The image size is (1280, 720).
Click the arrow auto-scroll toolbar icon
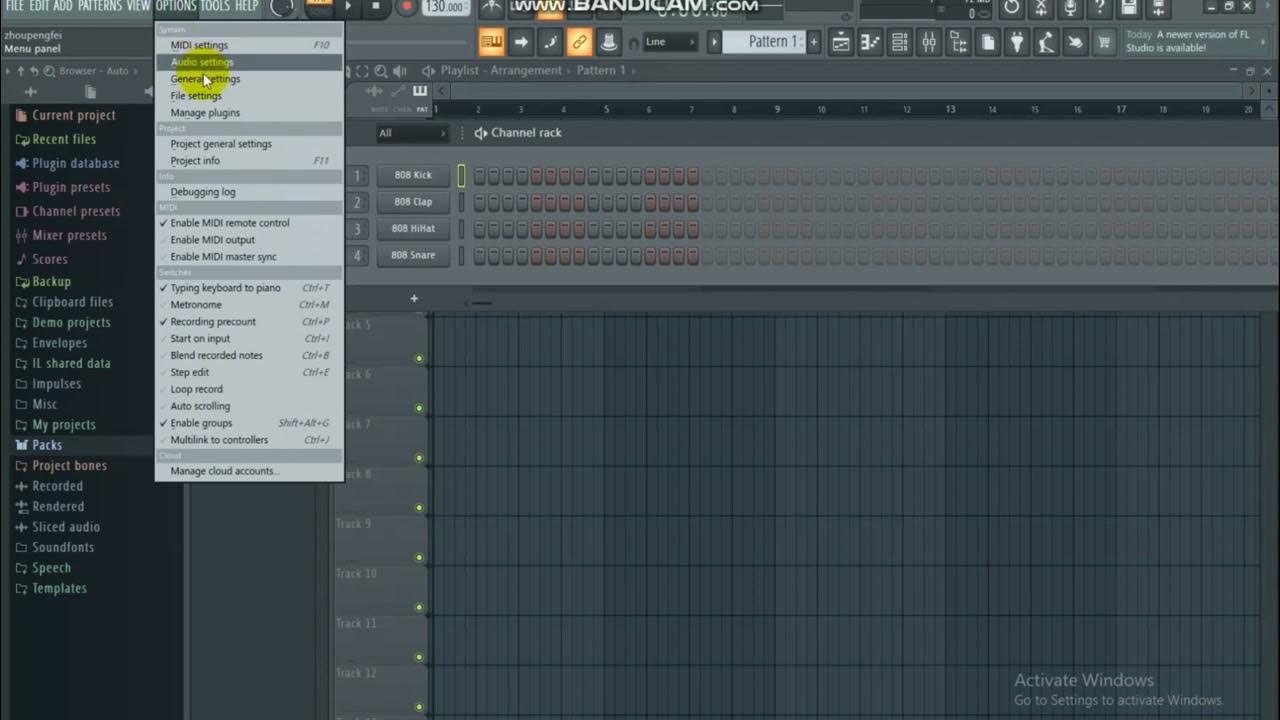[521, 41]
